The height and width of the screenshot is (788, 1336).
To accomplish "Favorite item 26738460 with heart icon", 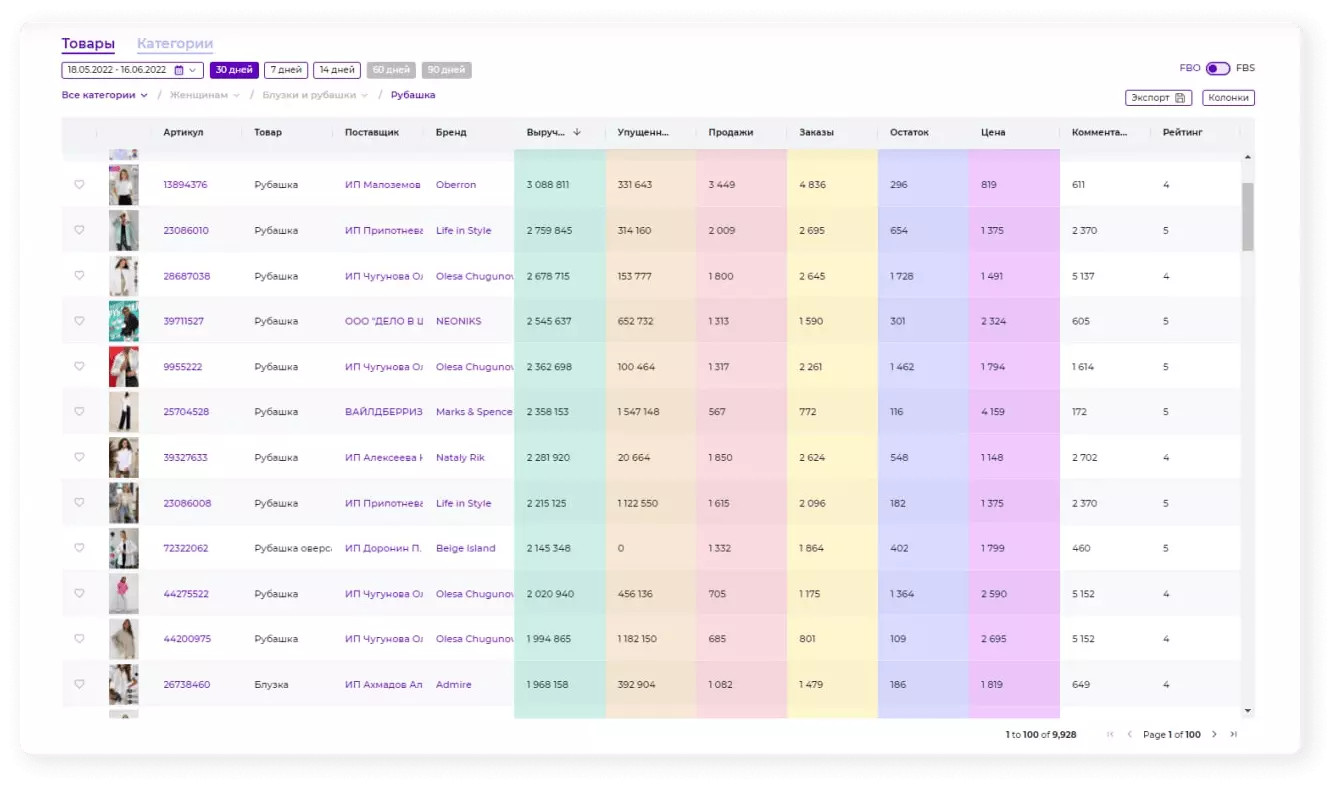I will coord(79,685).
